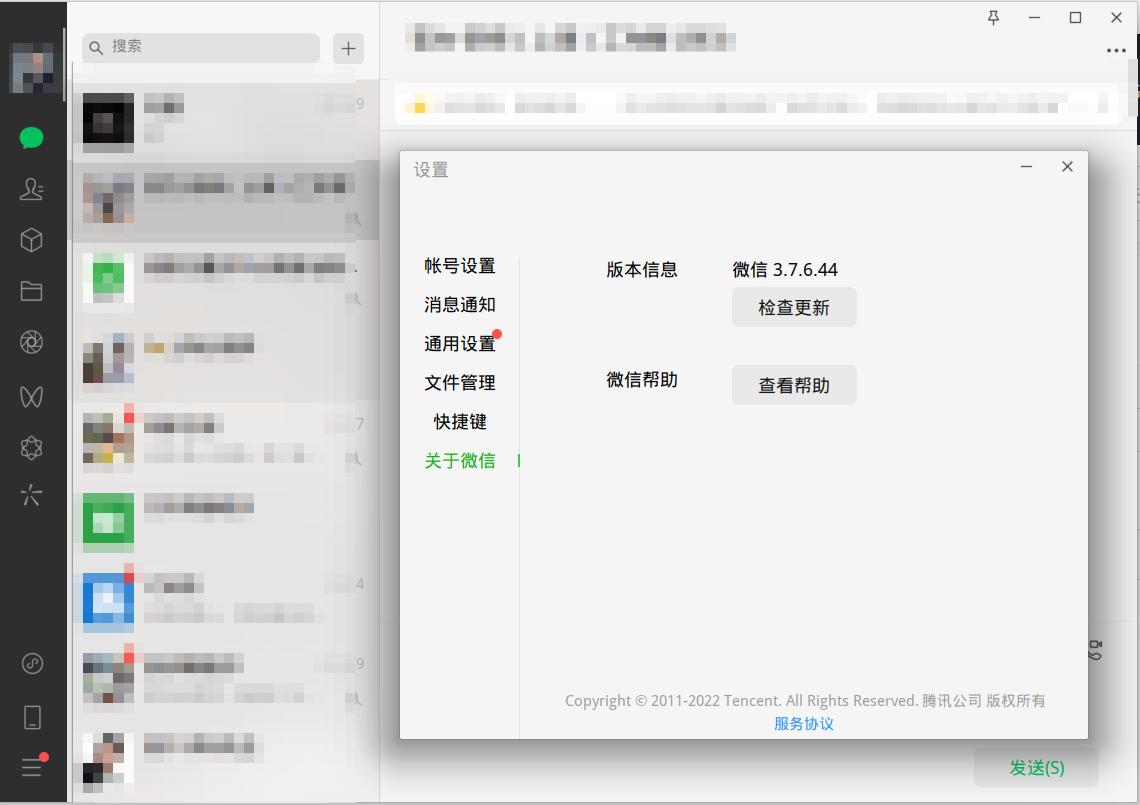Click 检查更新 to check for updates
This screenshot has height=805, width=1140.
(x=794, y=307)
